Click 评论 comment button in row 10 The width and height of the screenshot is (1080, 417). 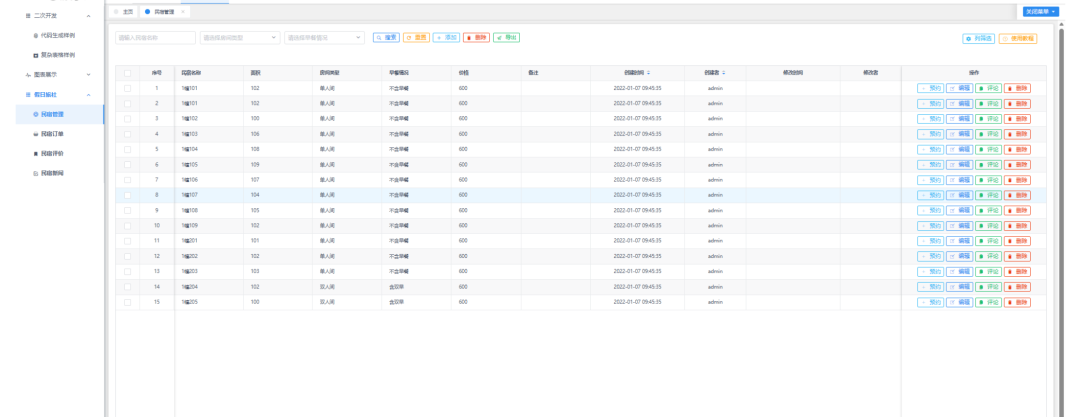988,225
